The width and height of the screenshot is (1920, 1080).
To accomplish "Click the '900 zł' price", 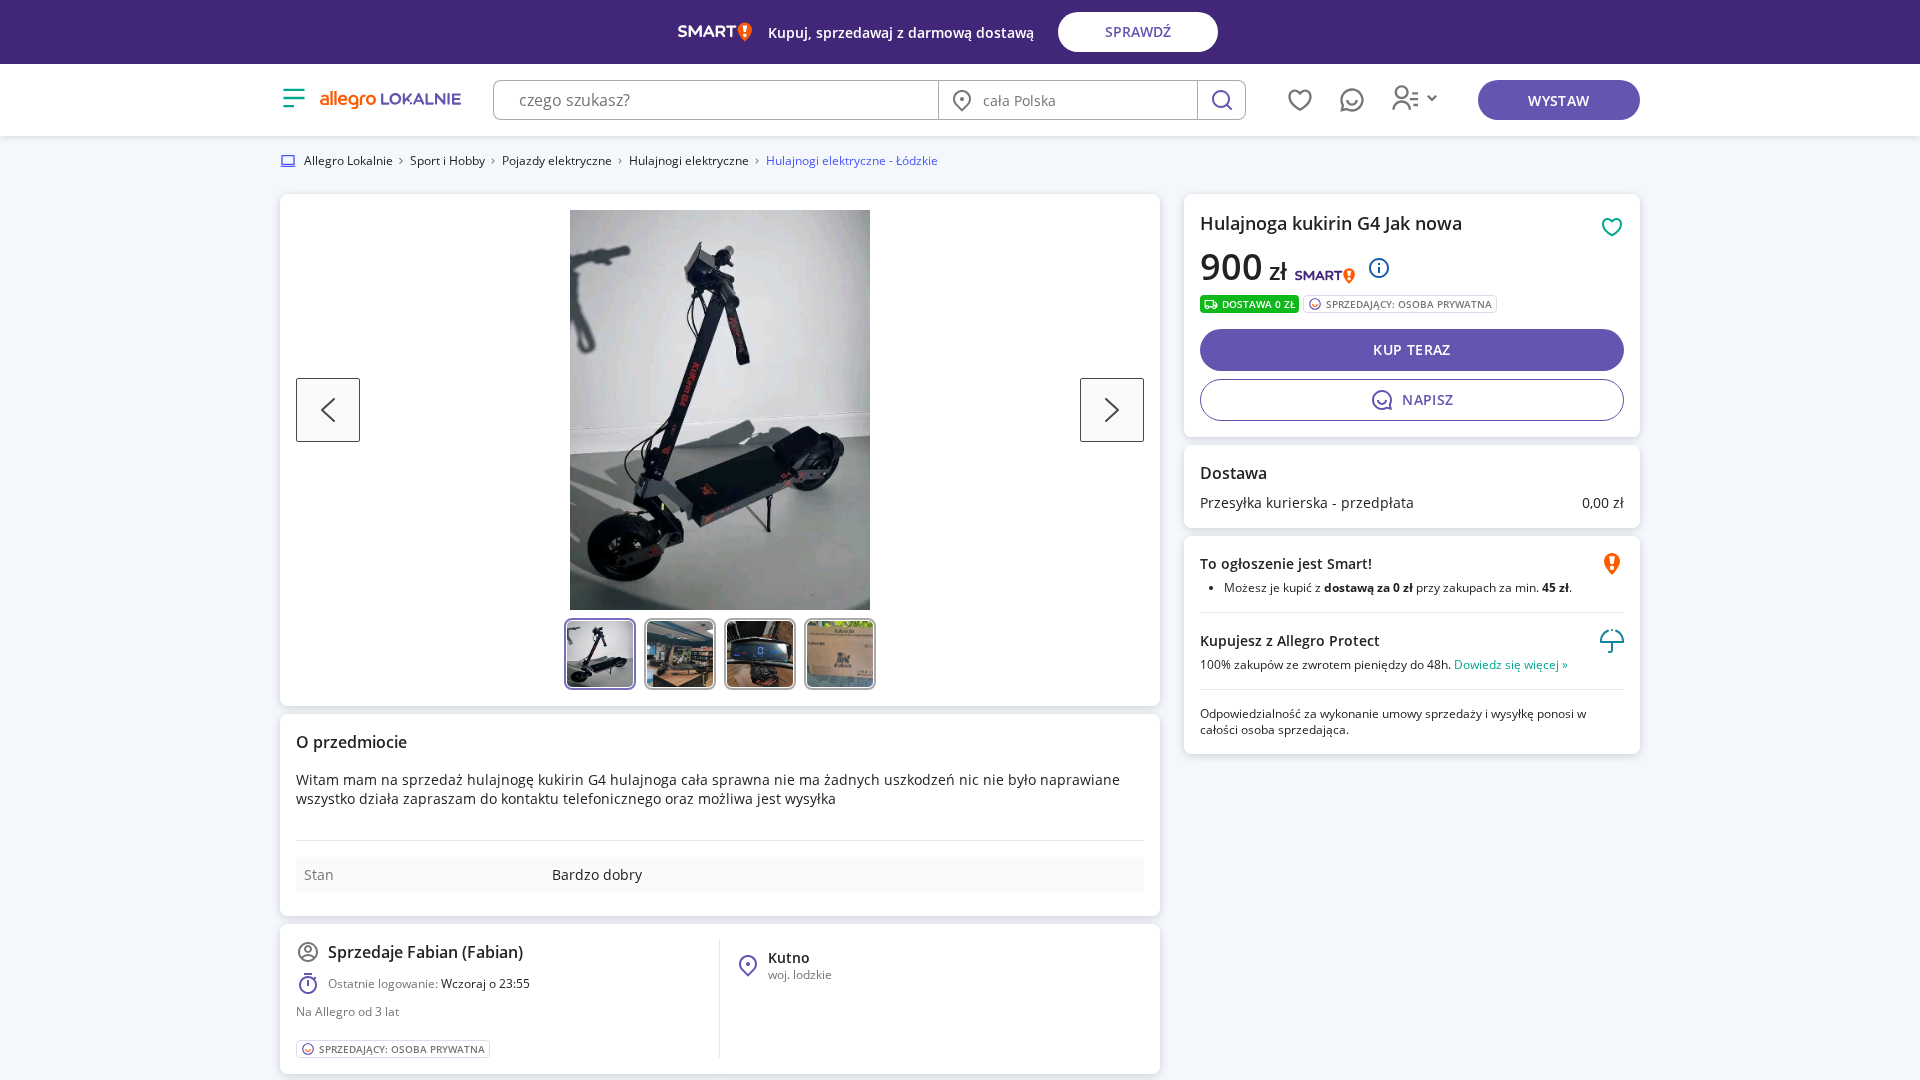I will [x=1243, y=267].
